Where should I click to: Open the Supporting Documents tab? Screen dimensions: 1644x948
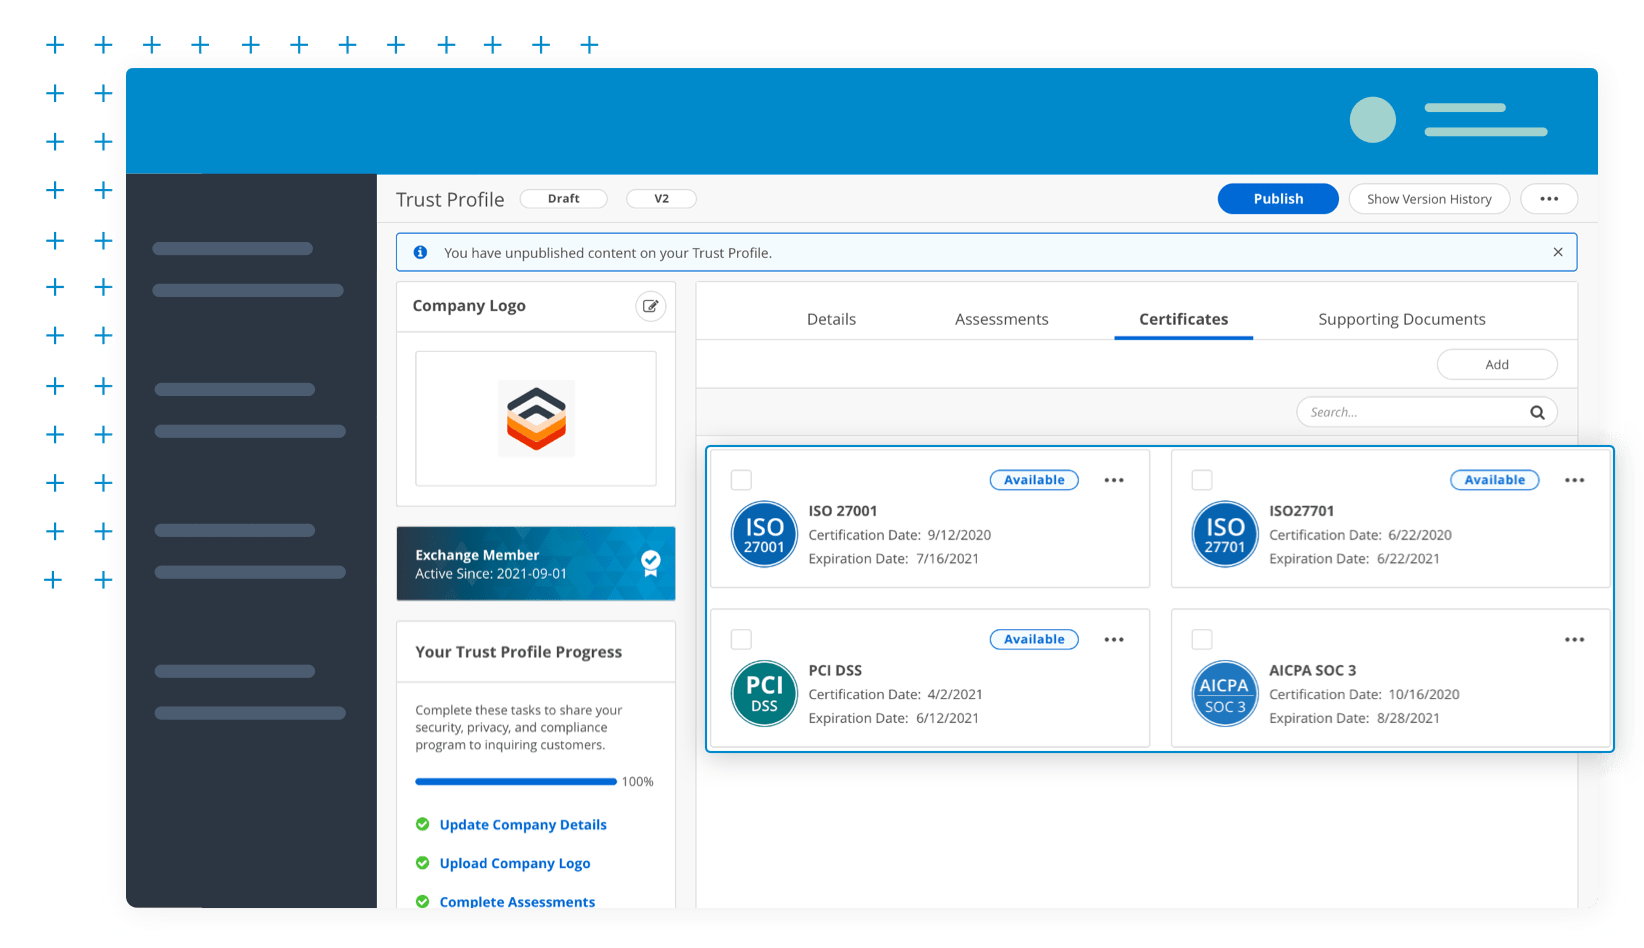point(1402,319)
